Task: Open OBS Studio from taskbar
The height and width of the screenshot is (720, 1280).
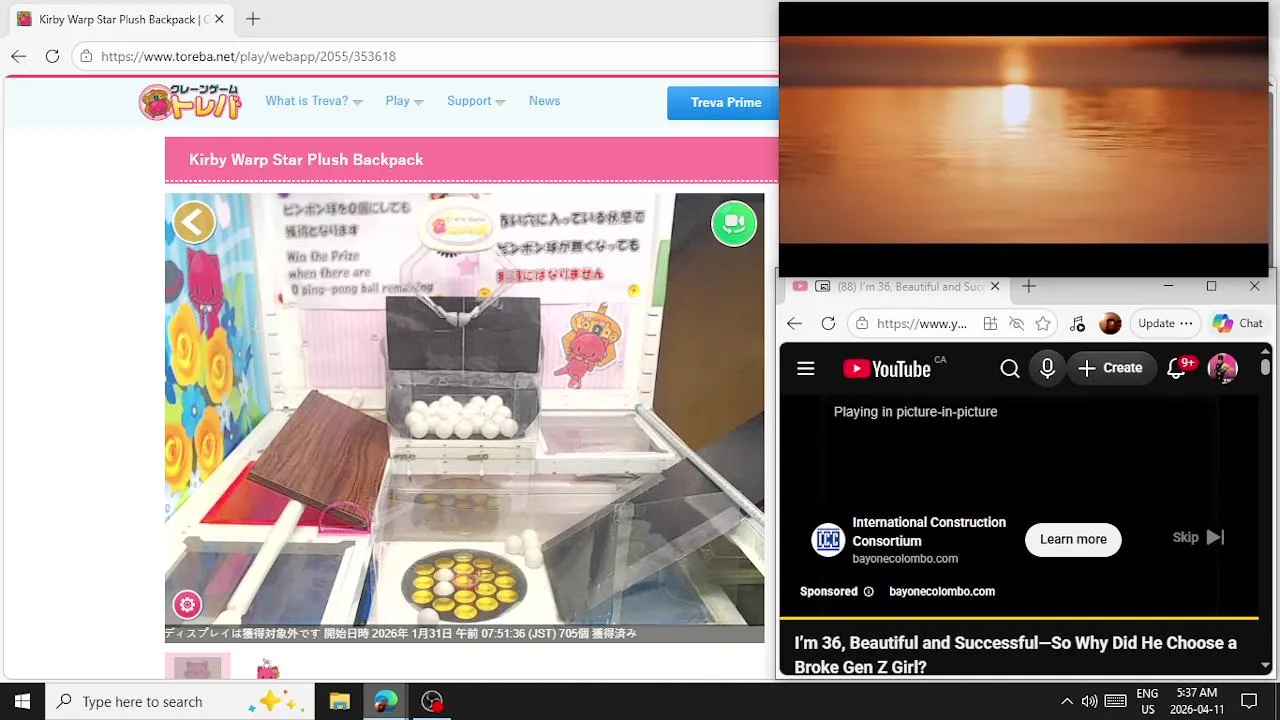Action: click(x=431, y=701)
